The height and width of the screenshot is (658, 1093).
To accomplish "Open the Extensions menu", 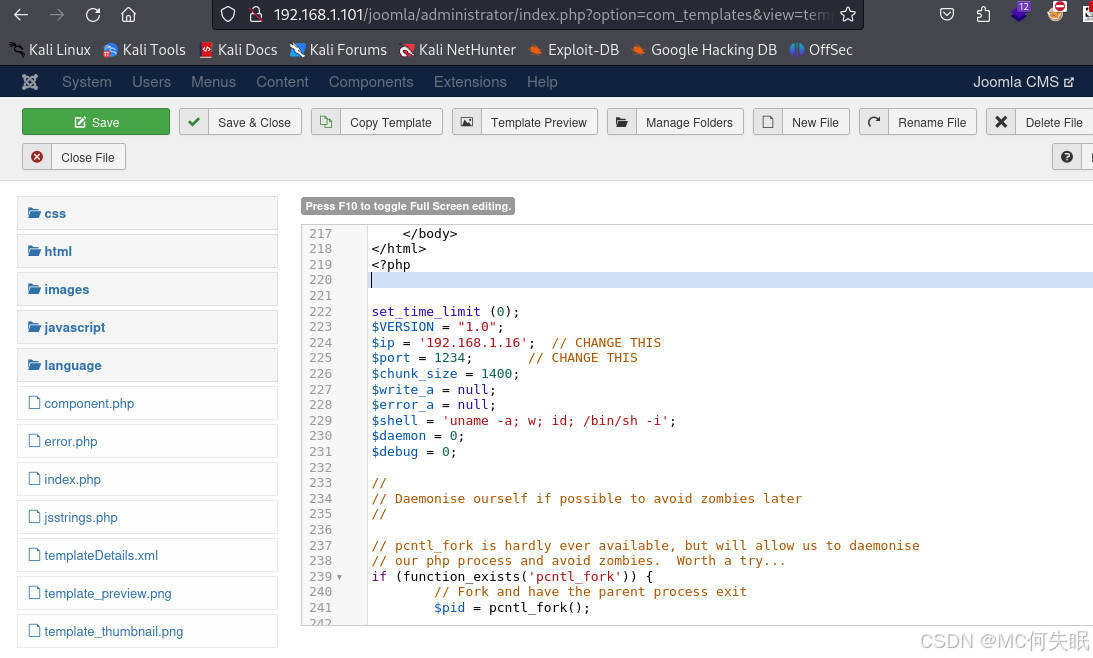I will [x=470, y=82].
